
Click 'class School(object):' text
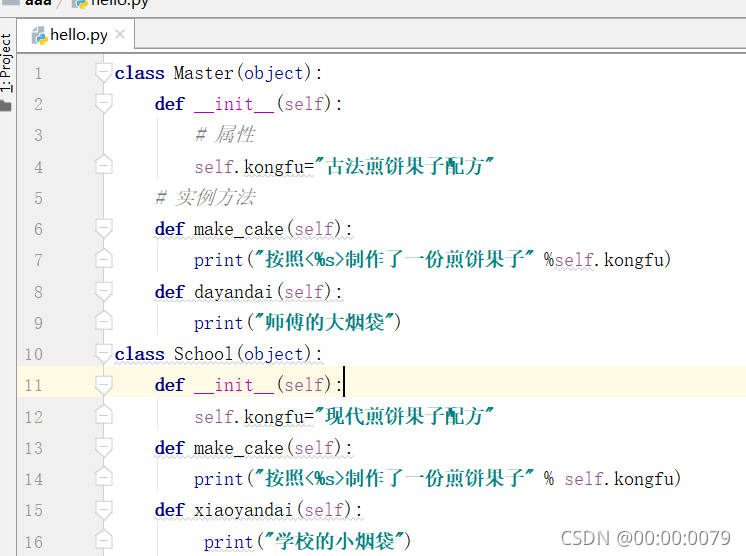[x=218, y=354]
